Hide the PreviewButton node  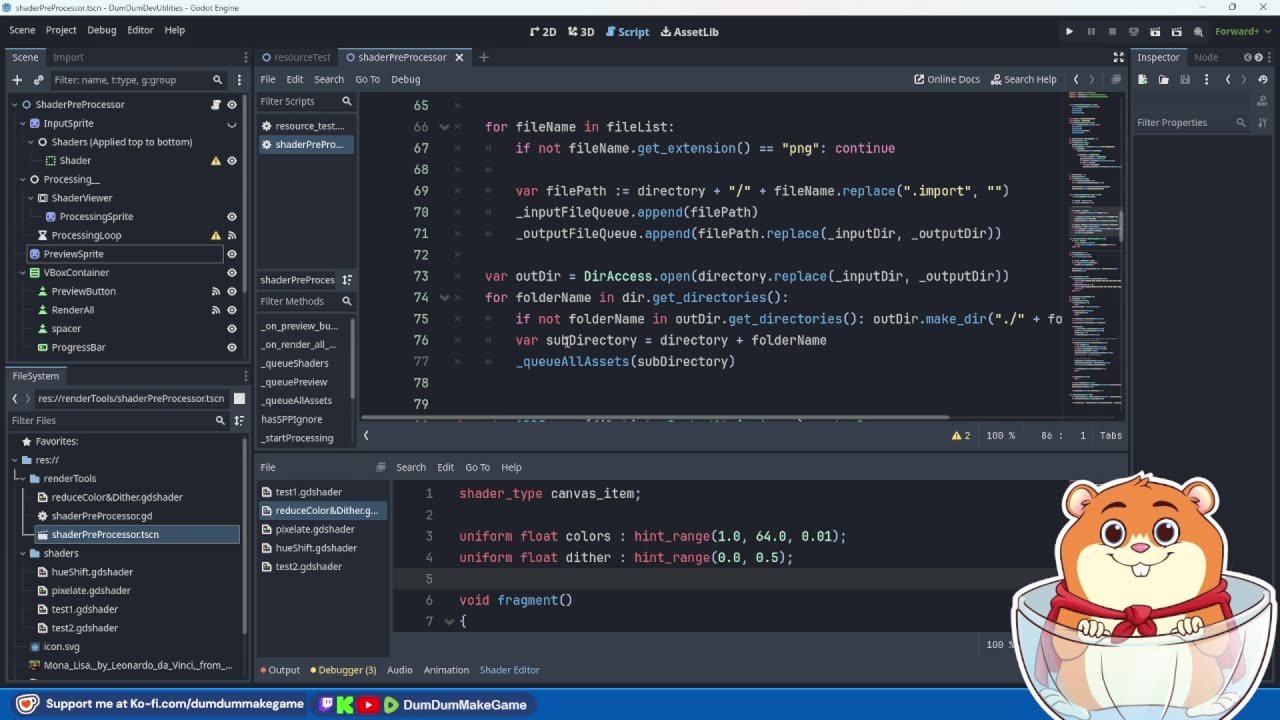(232, 292)
